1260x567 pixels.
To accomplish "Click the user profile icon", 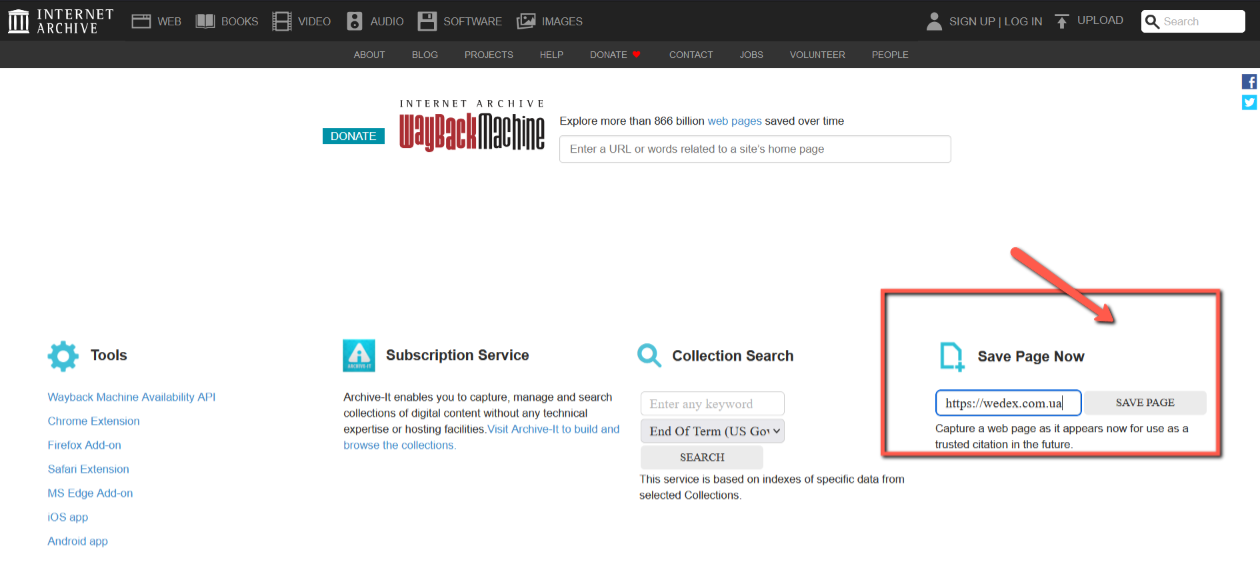I will coord(934,21).
